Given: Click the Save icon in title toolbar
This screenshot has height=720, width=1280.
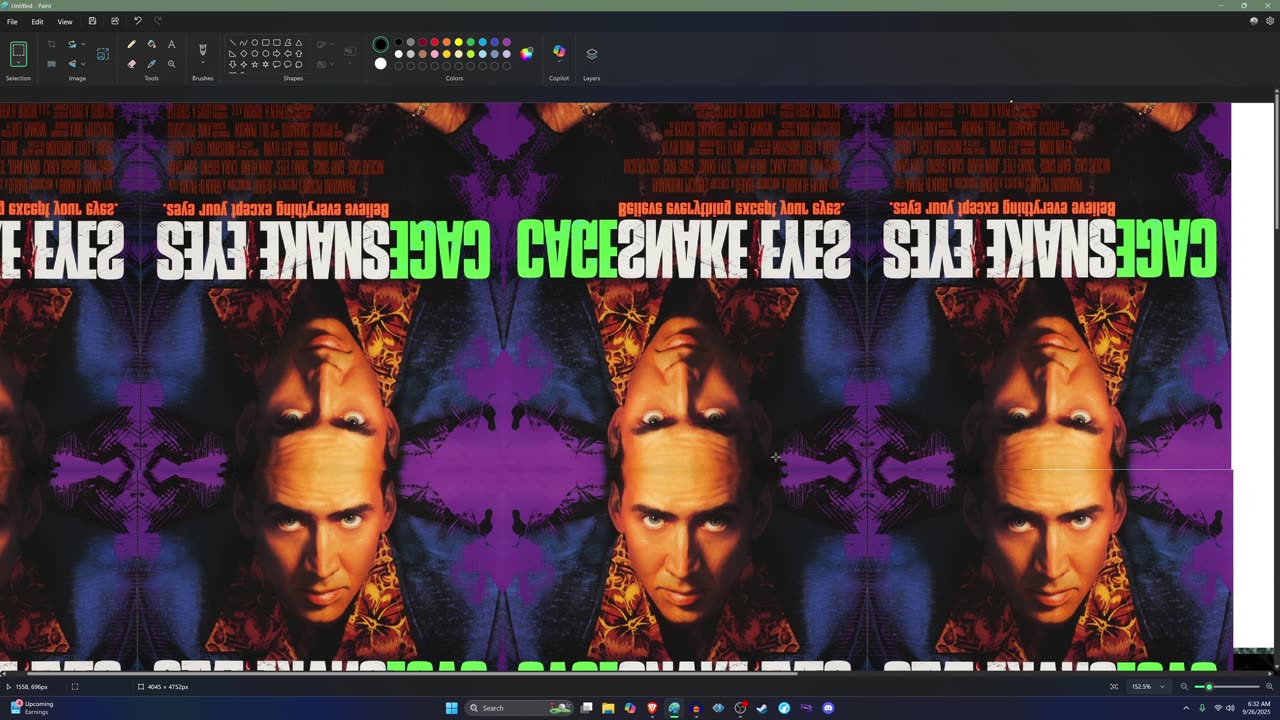Looking at the screenshot, I should point(92,21).
